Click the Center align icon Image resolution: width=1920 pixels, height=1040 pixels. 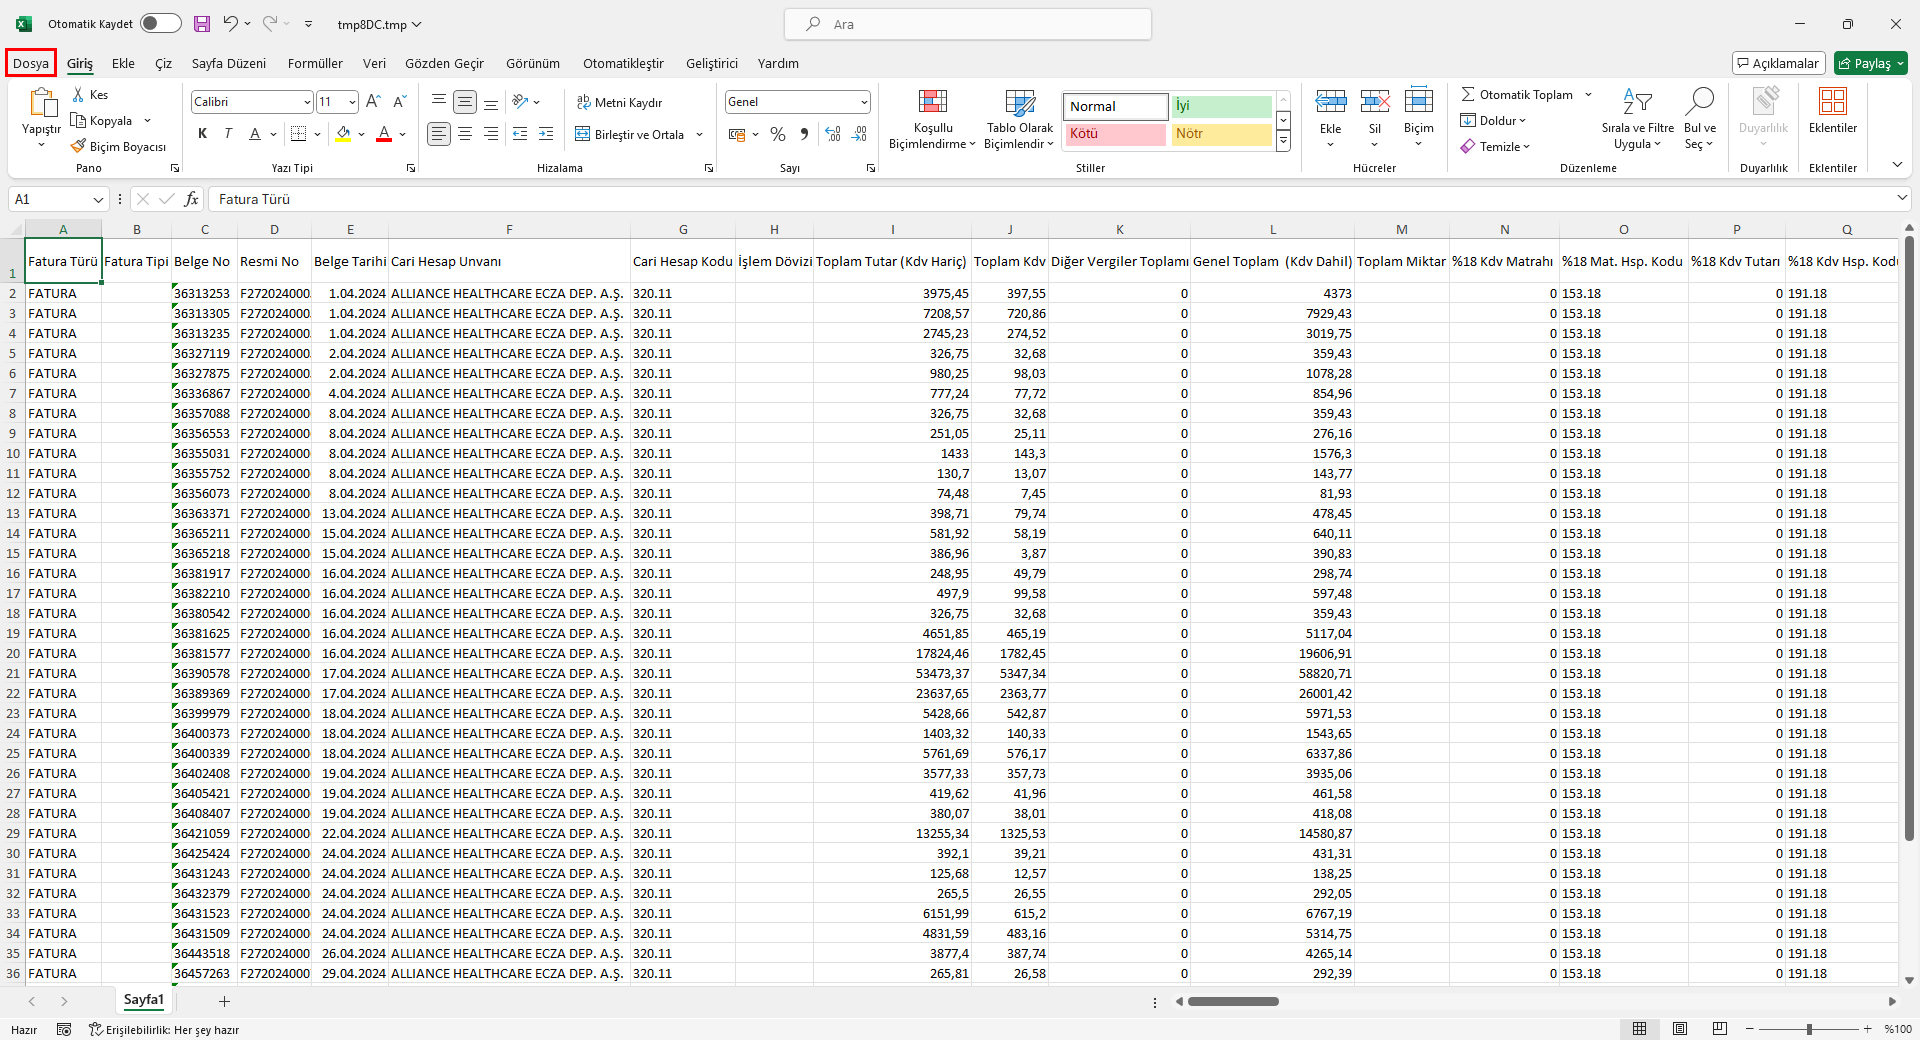click(465, 134)
